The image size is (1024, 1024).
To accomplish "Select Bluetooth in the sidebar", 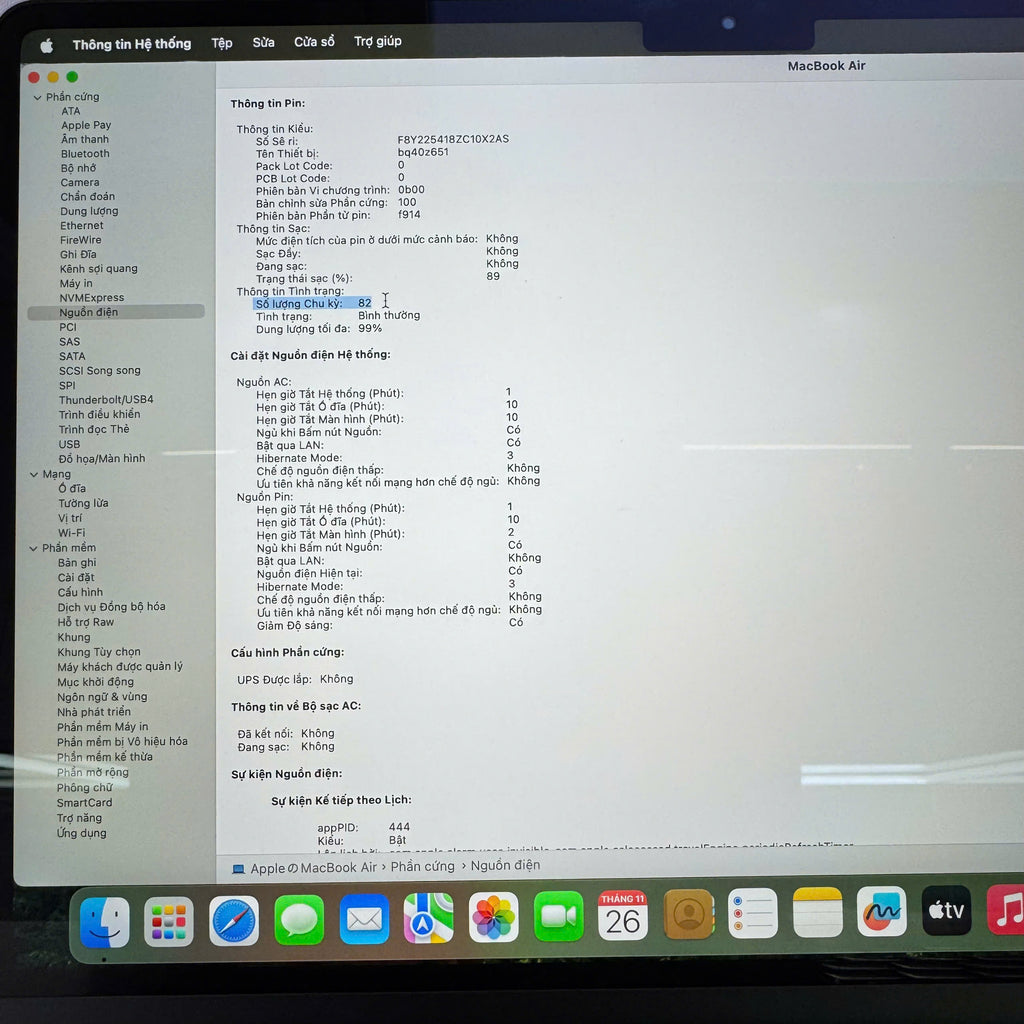I will pos(85,154).
